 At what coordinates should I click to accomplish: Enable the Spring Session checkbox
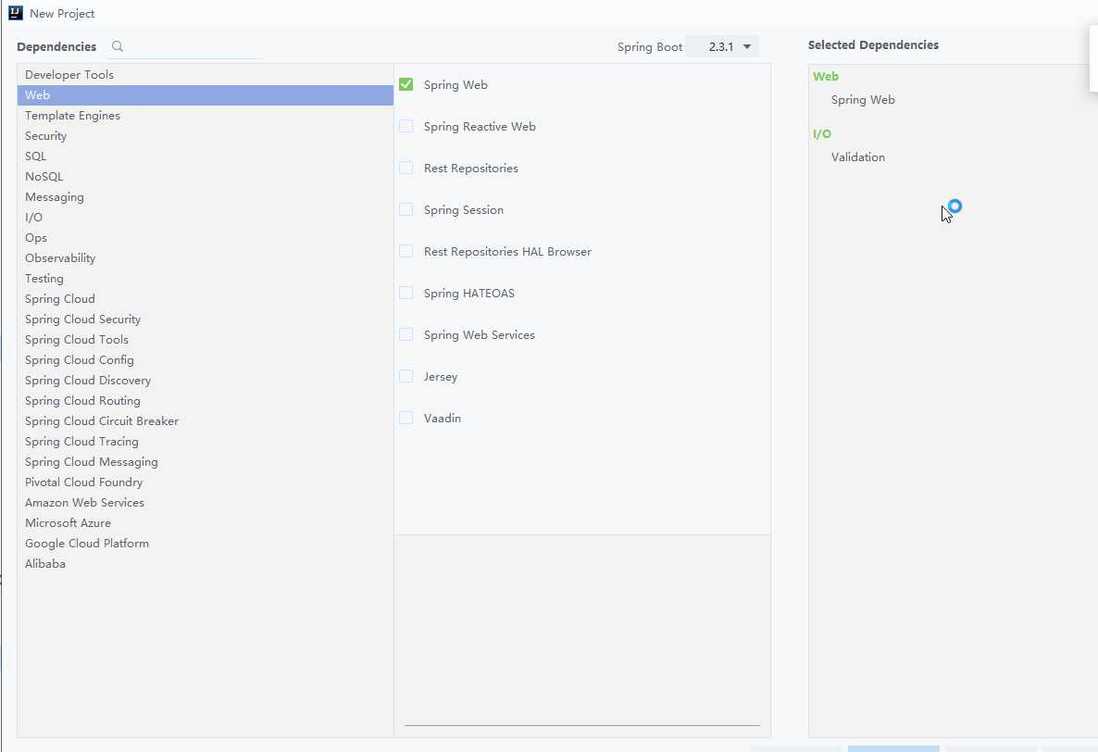406,209
